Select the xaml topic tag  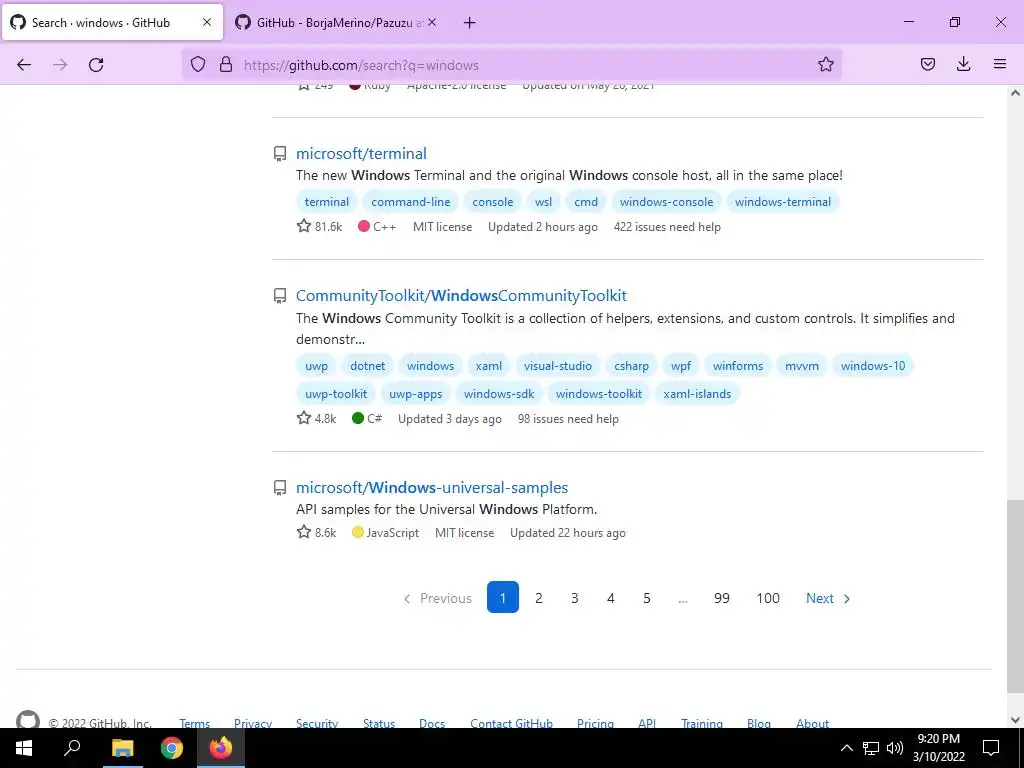[488, 366]
